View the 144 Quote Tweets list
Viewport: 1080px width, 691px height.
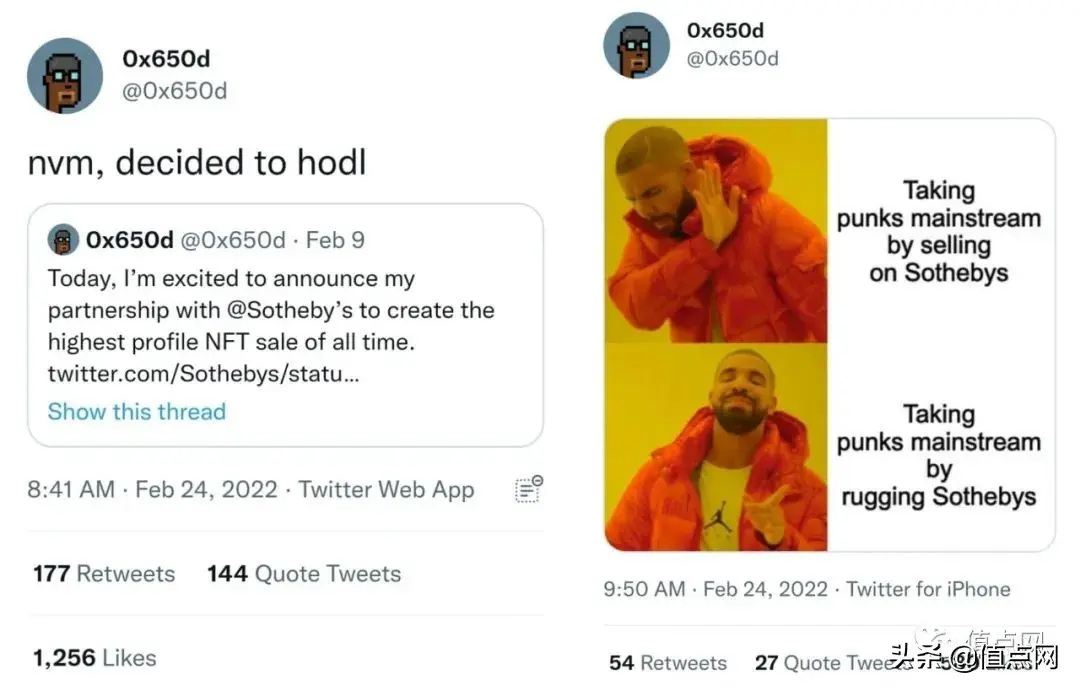point(304,574)
